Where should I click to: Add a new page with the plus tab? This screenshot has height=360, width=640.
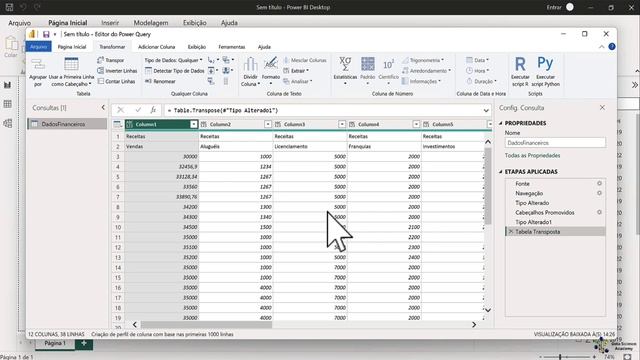84,343
